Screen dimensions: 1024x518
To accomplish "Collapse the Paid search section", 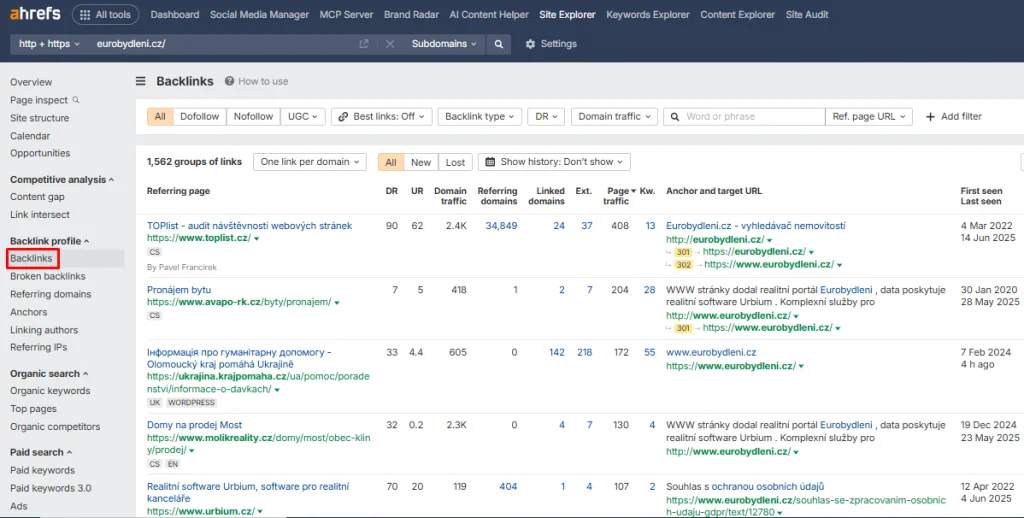I will (x=40, y=452).
